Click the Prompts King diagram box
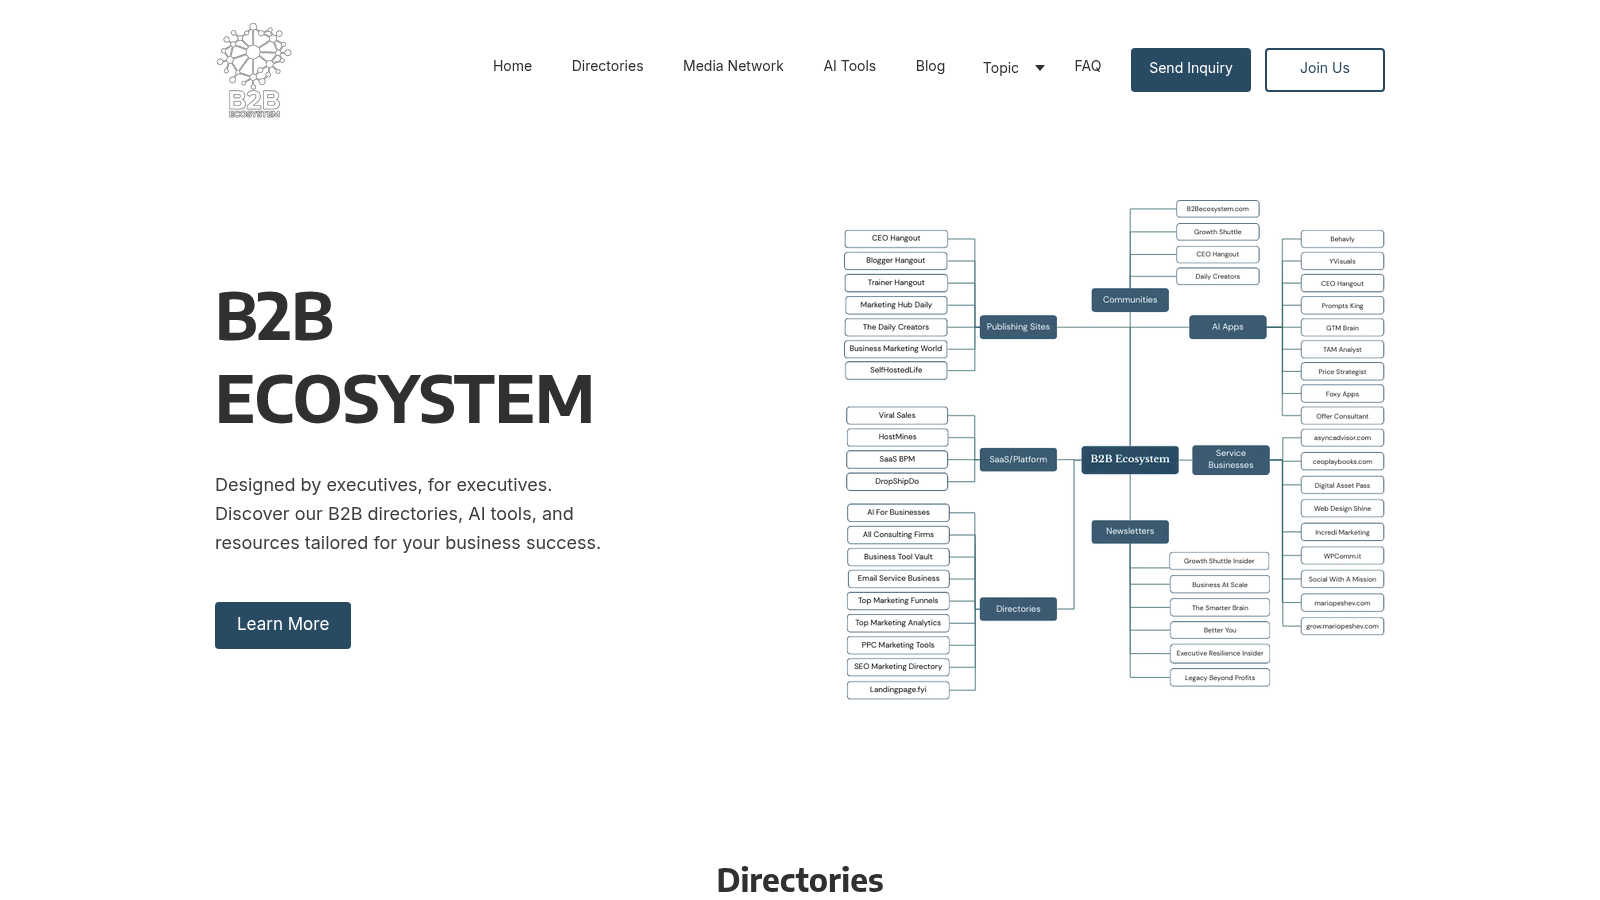 tap(1342, 306)
